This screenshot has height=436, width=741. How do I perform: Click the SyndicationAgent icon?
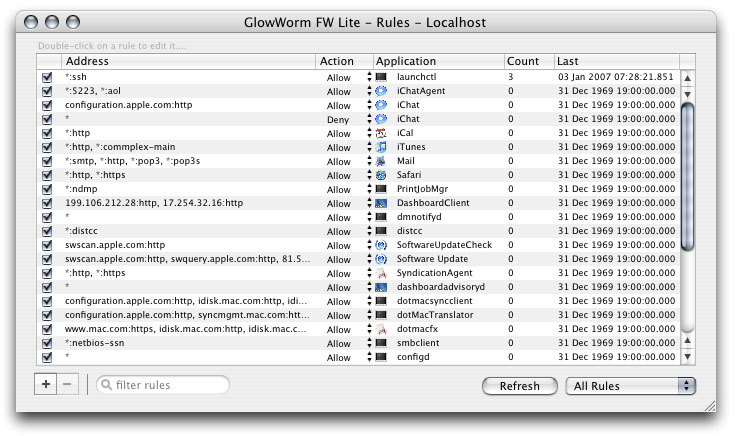(381, 273)
